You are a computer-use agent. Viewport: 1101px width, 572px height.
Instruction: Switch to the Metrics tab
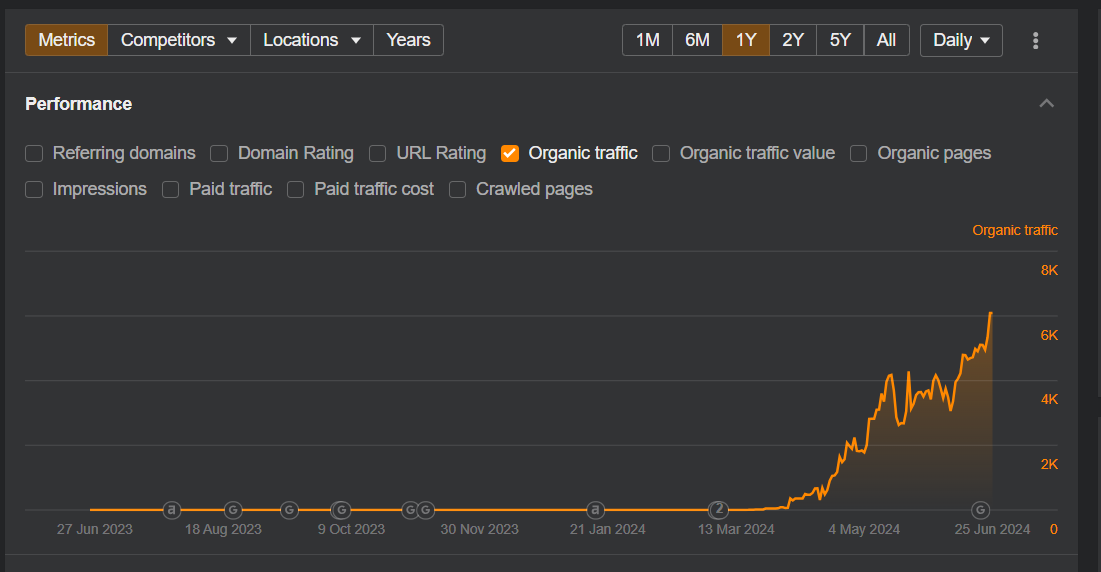point(67,40)
